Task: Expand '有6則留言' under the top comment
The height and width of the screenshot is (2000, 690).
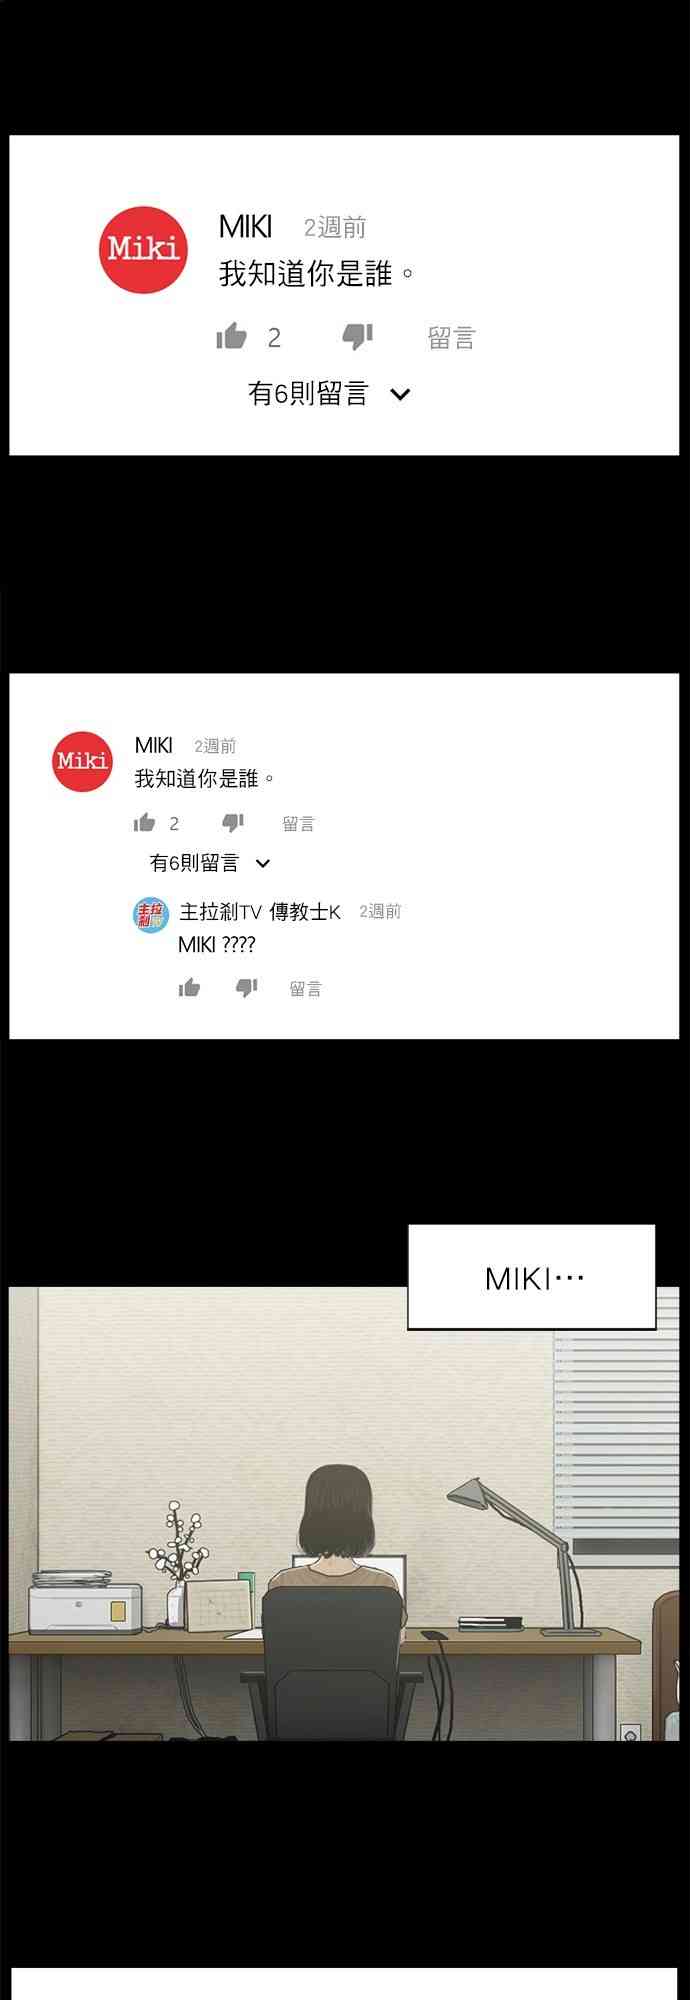Action: click(x=329, y=394)
